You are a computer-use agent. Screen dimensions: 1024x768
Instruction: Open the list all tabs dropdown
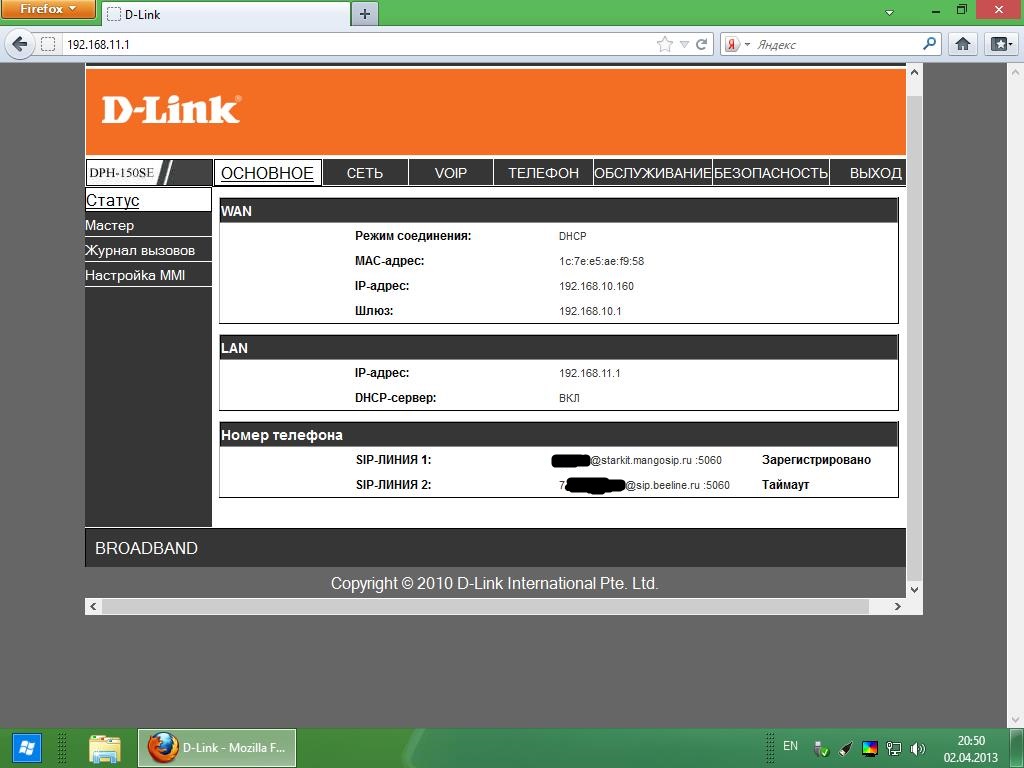(x=889, y=12)
